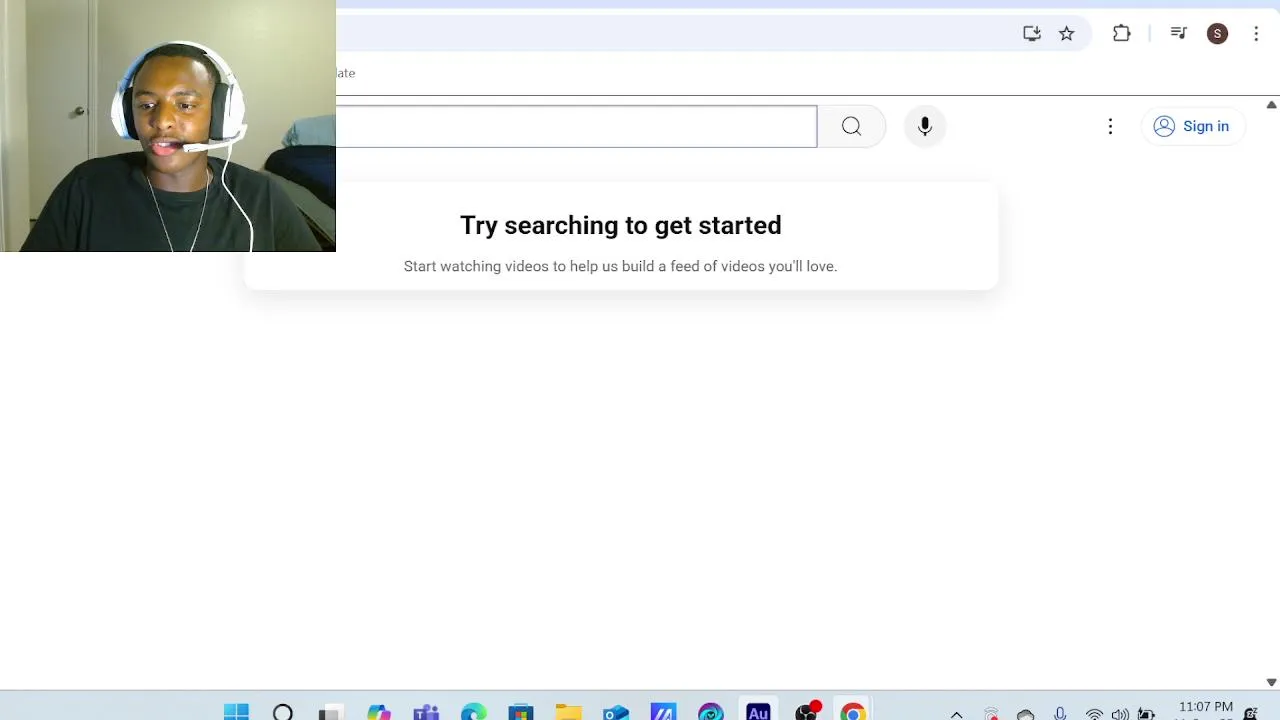Screen dimensions: 1280x720
Task: Focus the YouTube search input field
Action: click(x=576, y=126)
